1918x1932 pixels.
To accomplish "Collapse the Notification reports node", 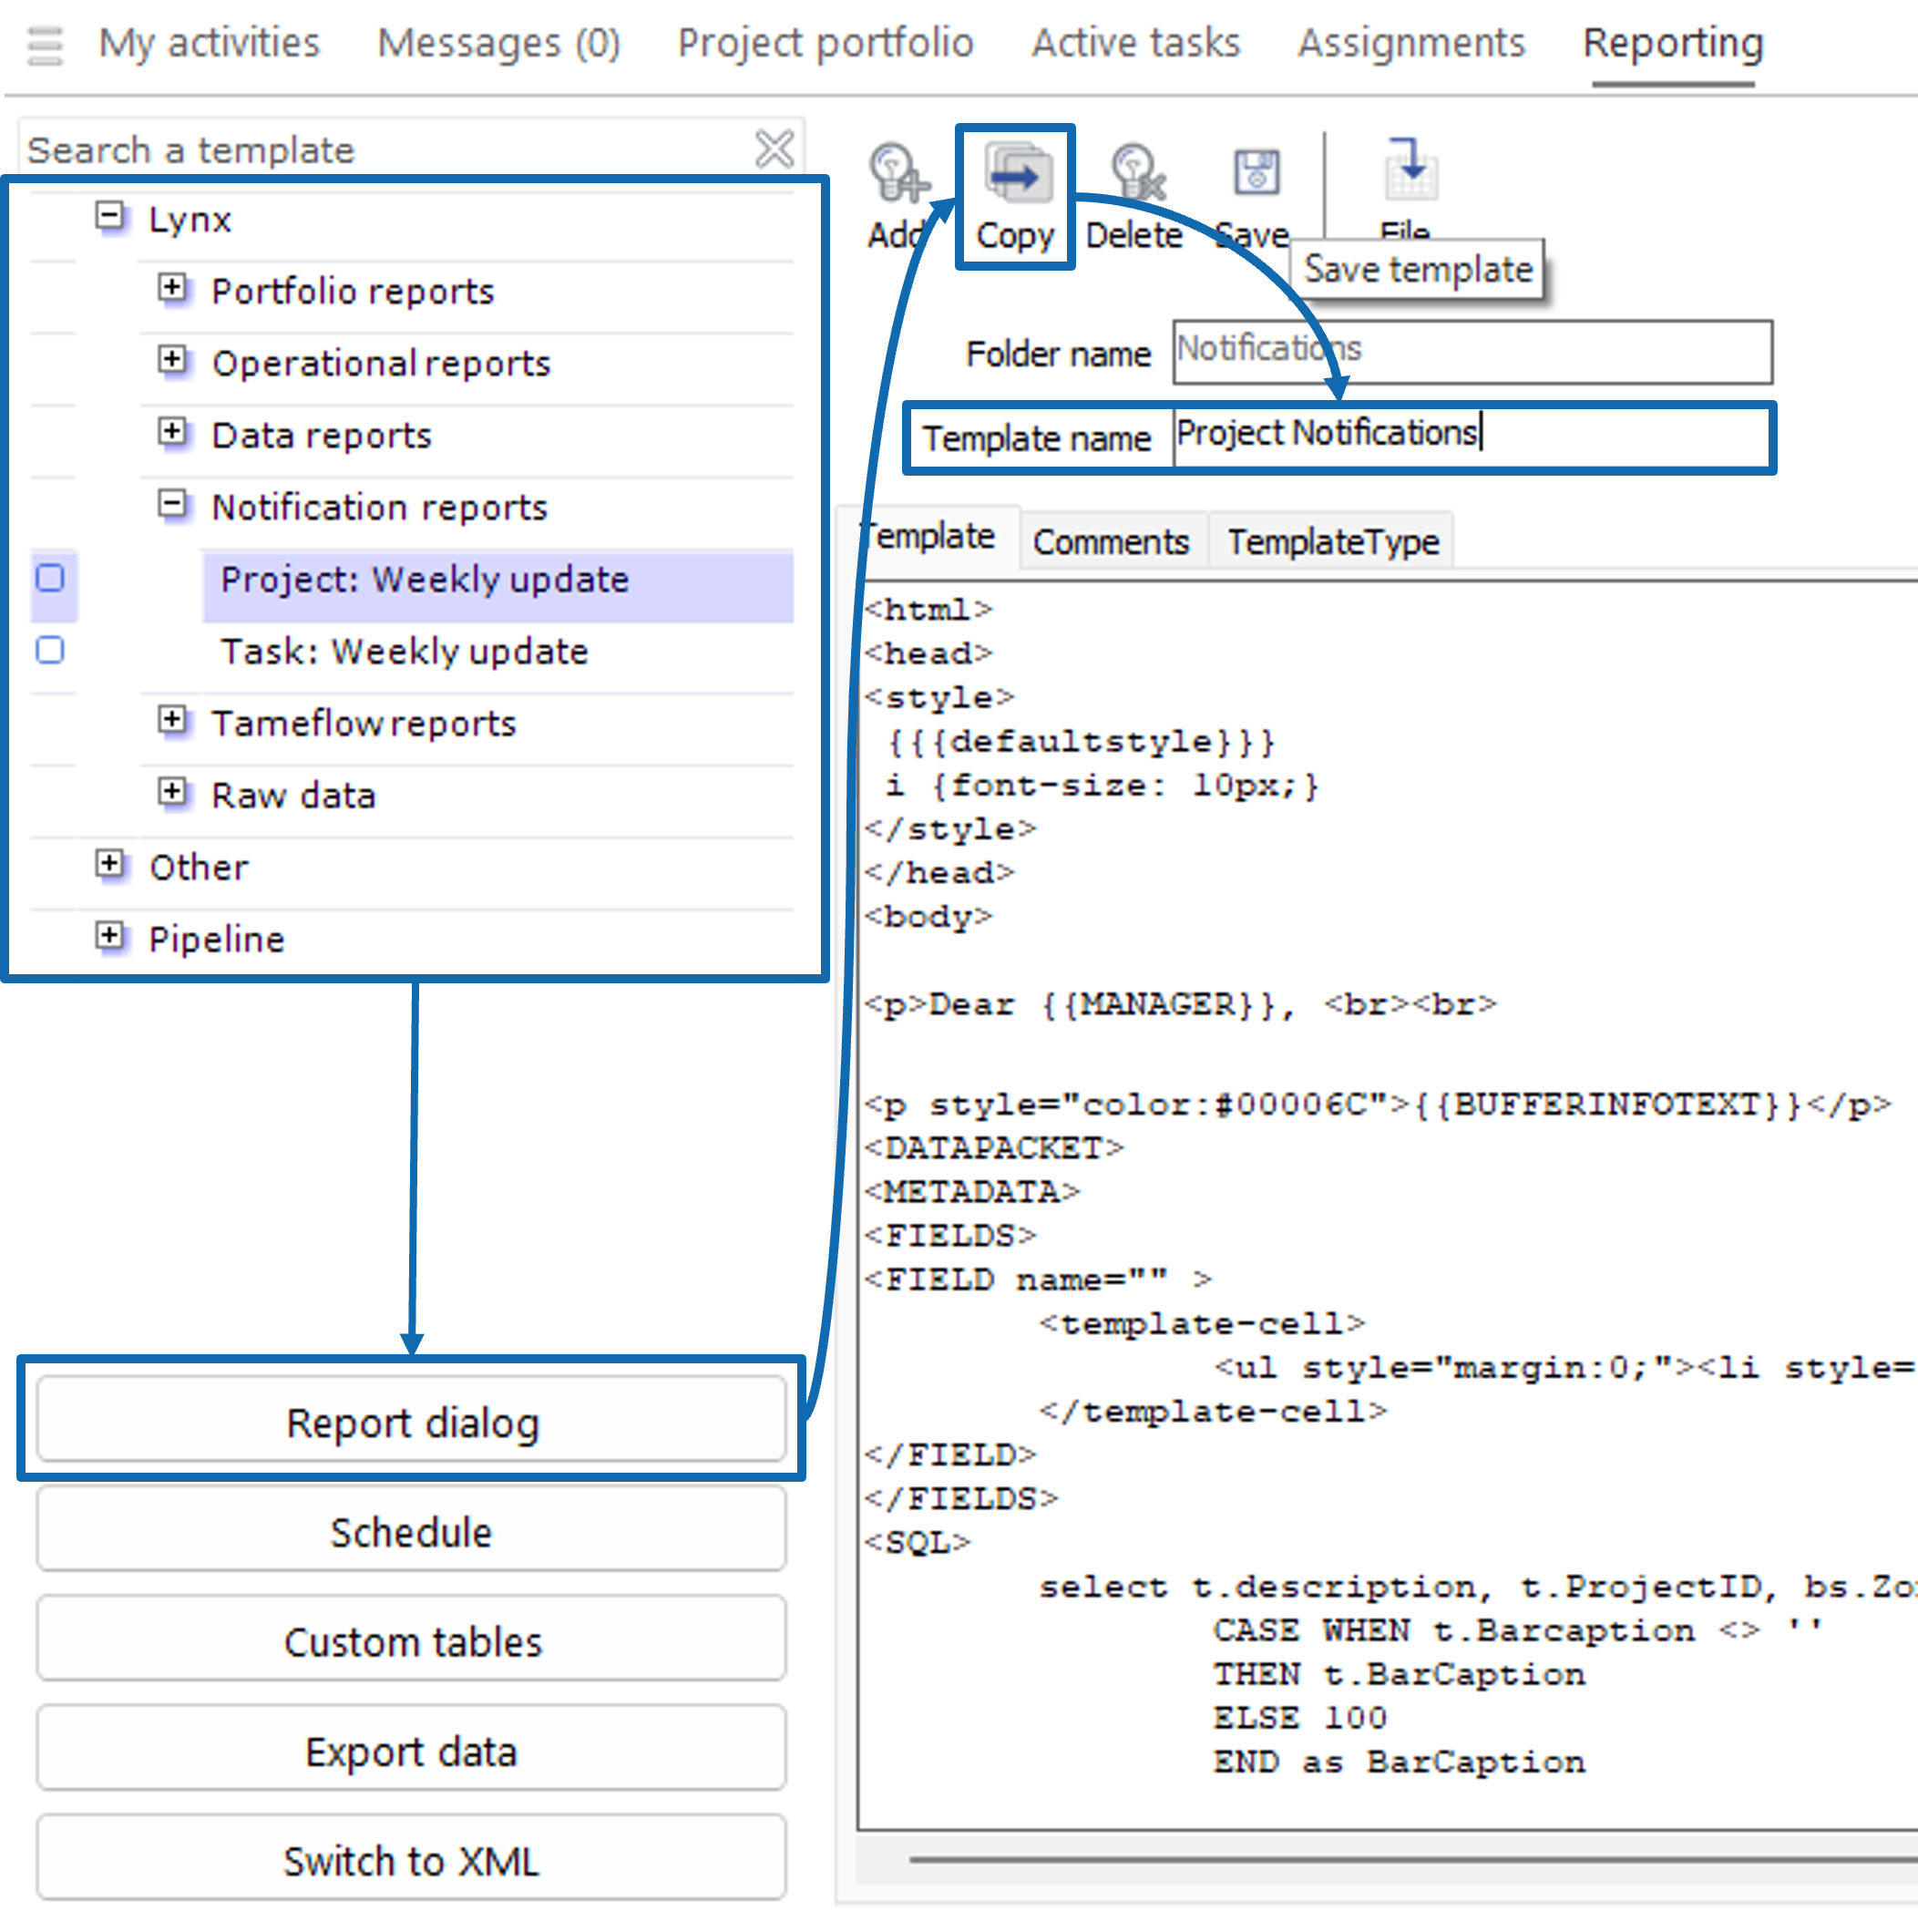I will point(172,503).
